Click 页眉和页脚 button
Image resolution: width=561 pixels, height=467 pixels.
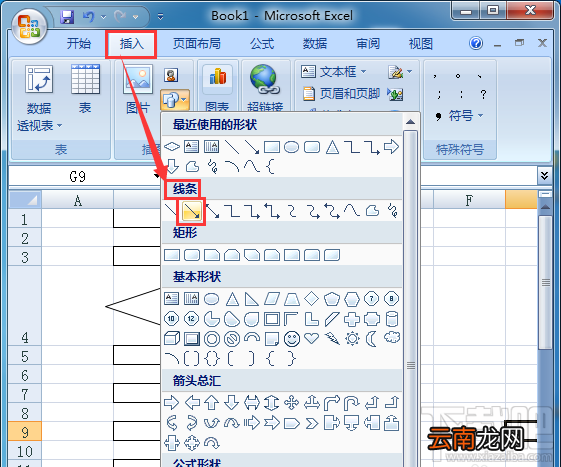pyautogui.click(x=341, y=94)
